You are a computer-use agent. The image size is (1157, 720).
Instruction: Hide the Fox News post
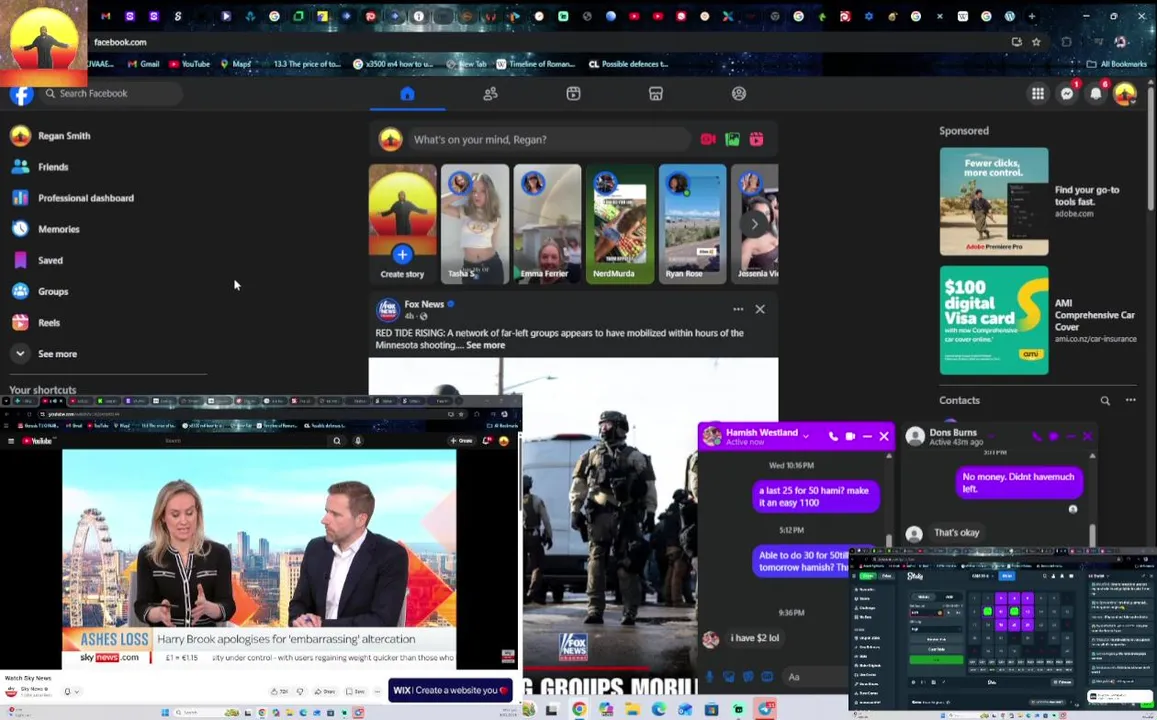click(760, 309)
